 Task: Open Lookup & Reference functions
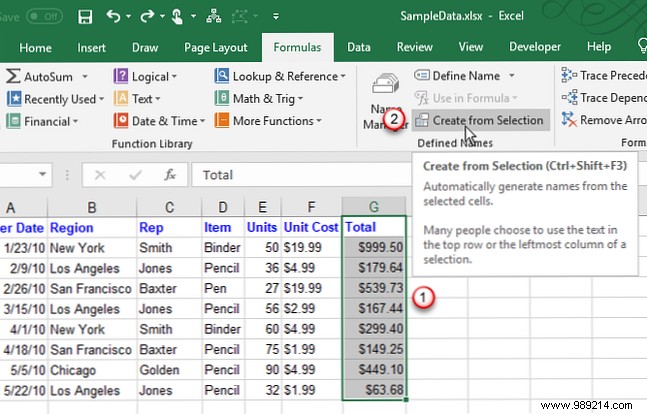pos(280,76)
